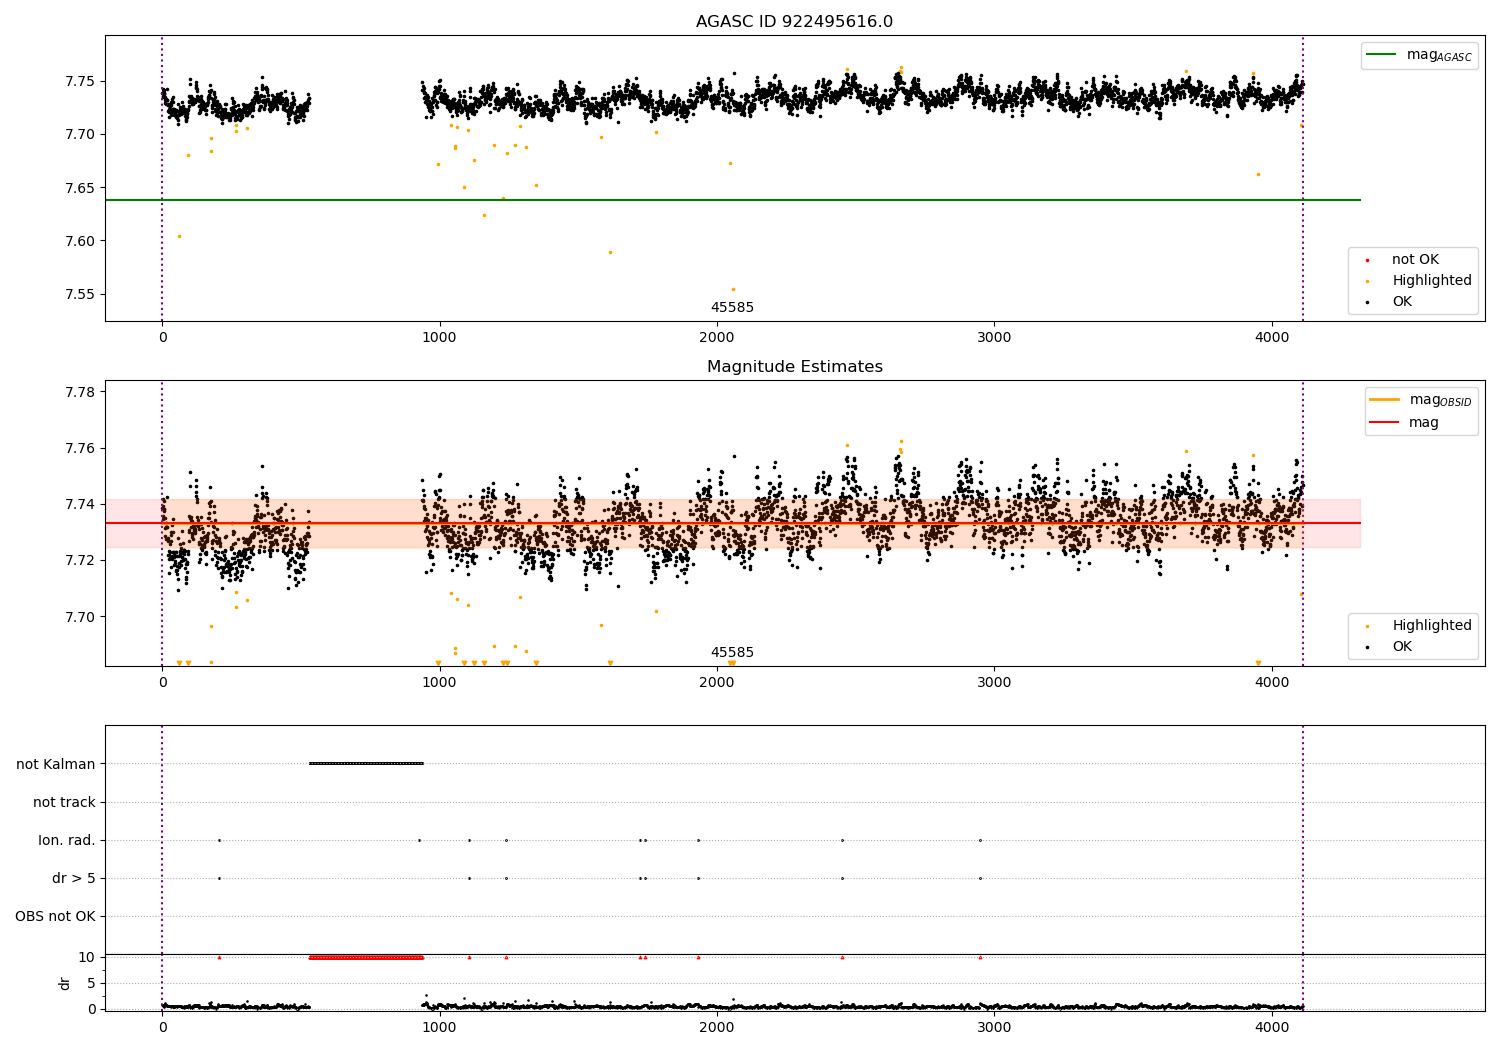
Task: Click the 'dr' axis label
Action: [65, 983]
